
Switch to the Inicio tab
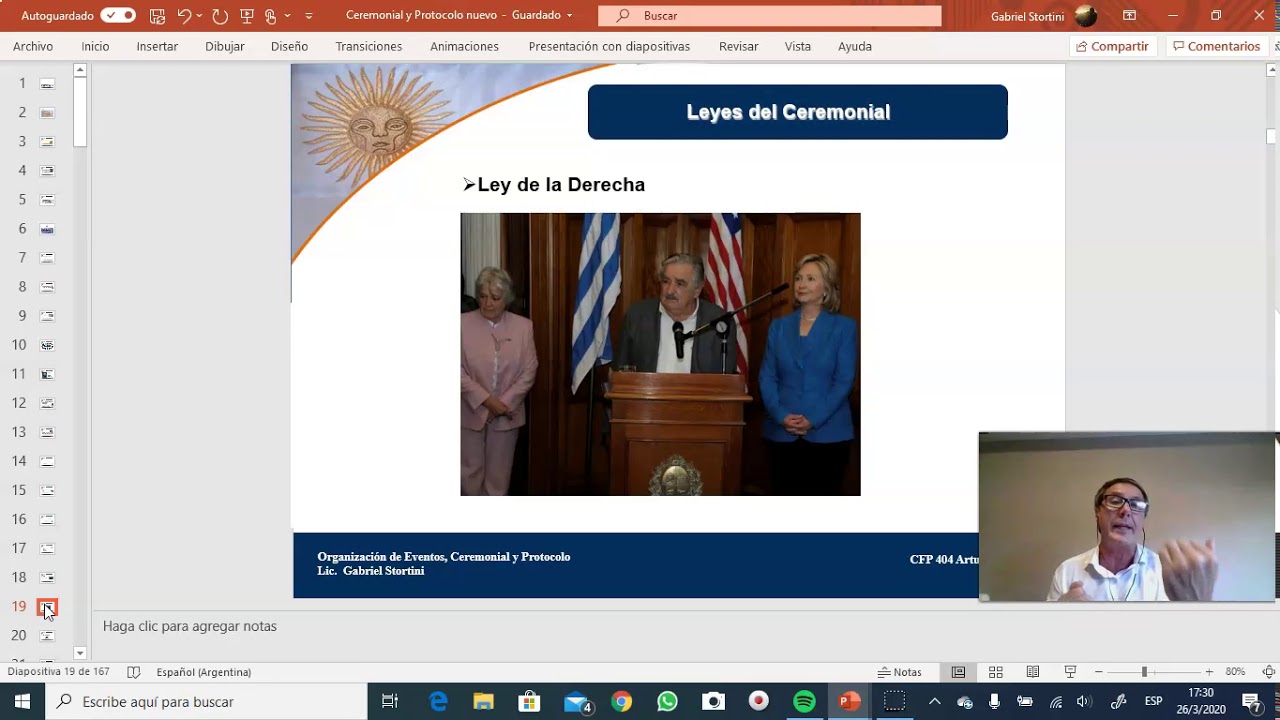click(x=95, y=46)
